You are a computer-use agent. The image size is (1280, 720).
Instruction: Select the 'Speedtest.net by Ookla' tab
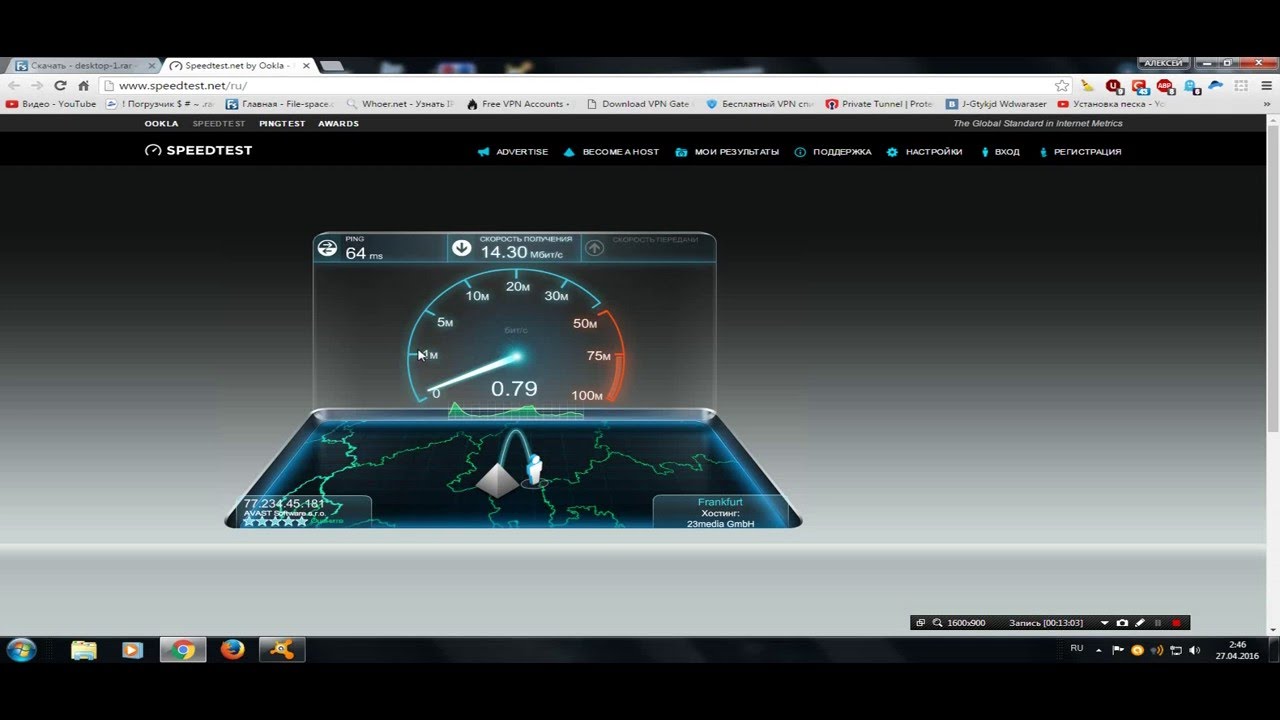coord(238,65)
